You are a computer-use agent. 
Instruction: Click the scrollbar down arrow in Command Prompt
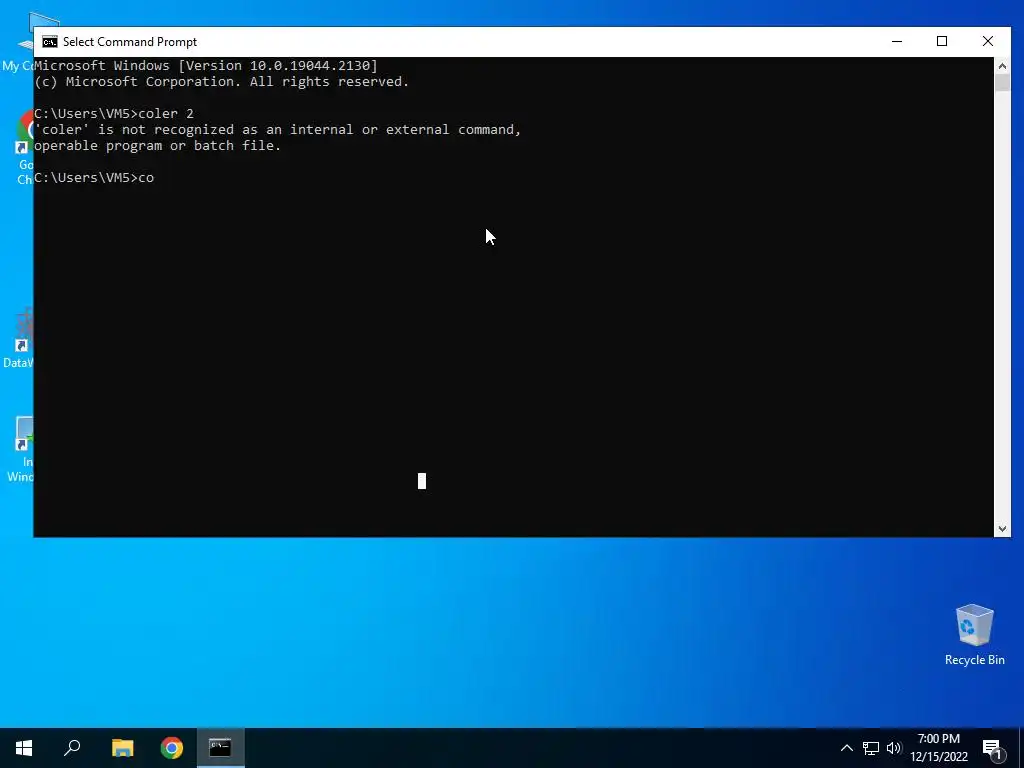pyautogui.click(x=1002, y=529)
